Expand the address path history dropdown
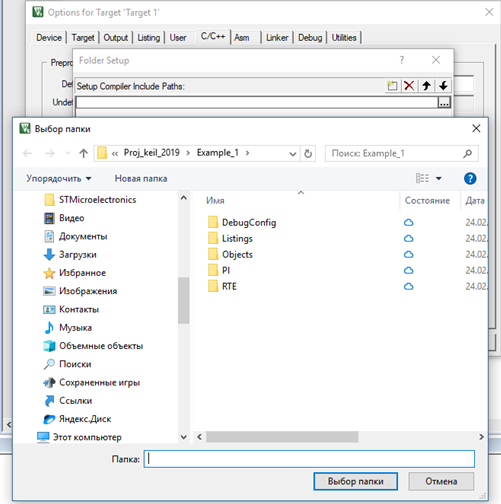Screen dimensions: 501x504 (293, 154)
